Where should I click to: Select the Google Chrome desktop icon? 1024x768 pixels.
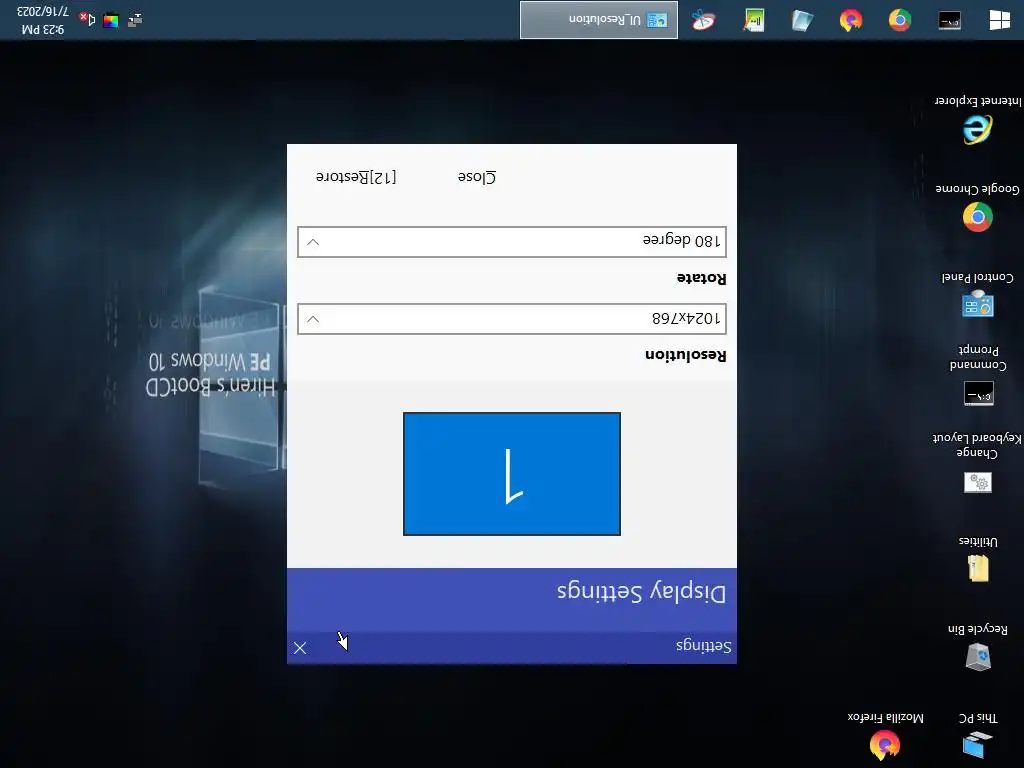pos(978,208)
